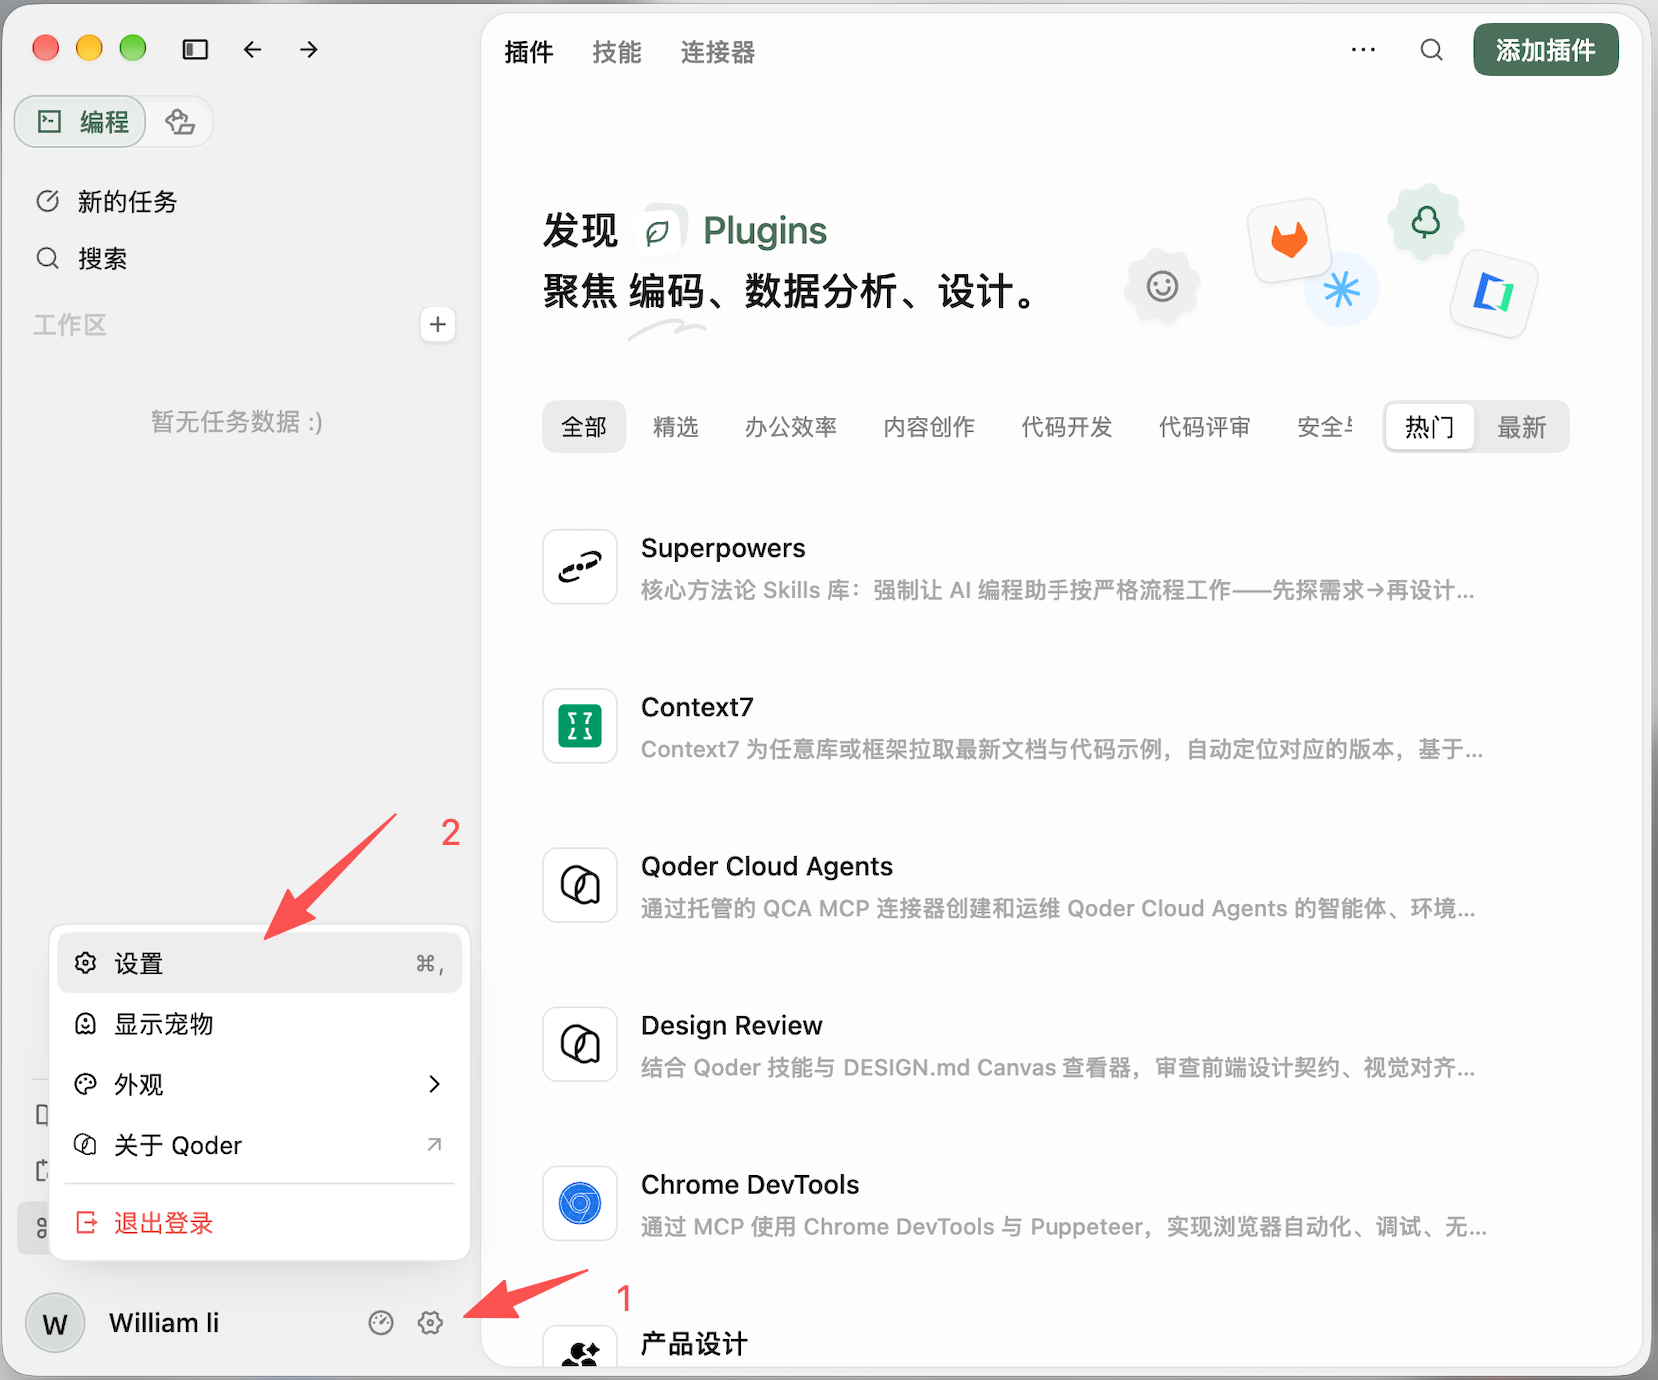Click 退出登录 to log out

point(260,1223)
